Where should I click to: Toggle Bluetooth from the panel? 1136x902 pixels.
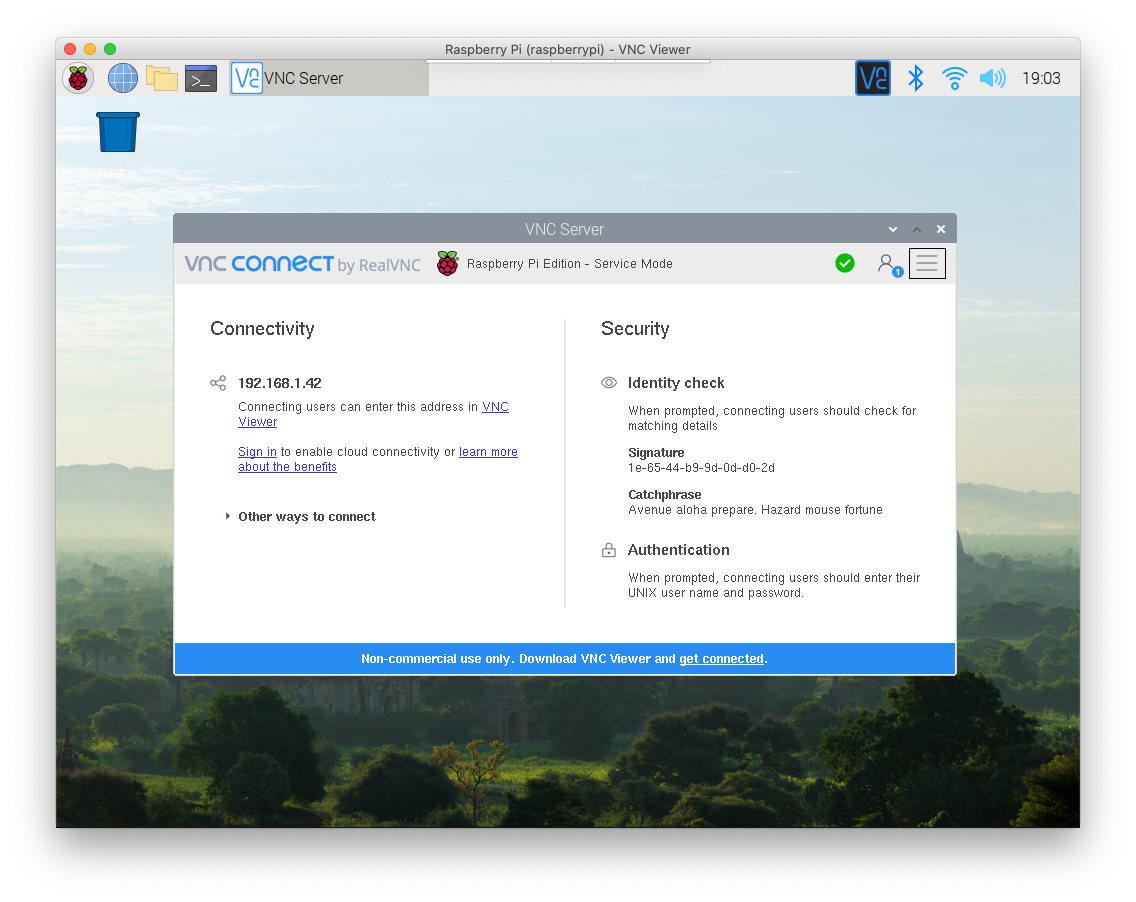pyautogui.click(x=916, y=77)
